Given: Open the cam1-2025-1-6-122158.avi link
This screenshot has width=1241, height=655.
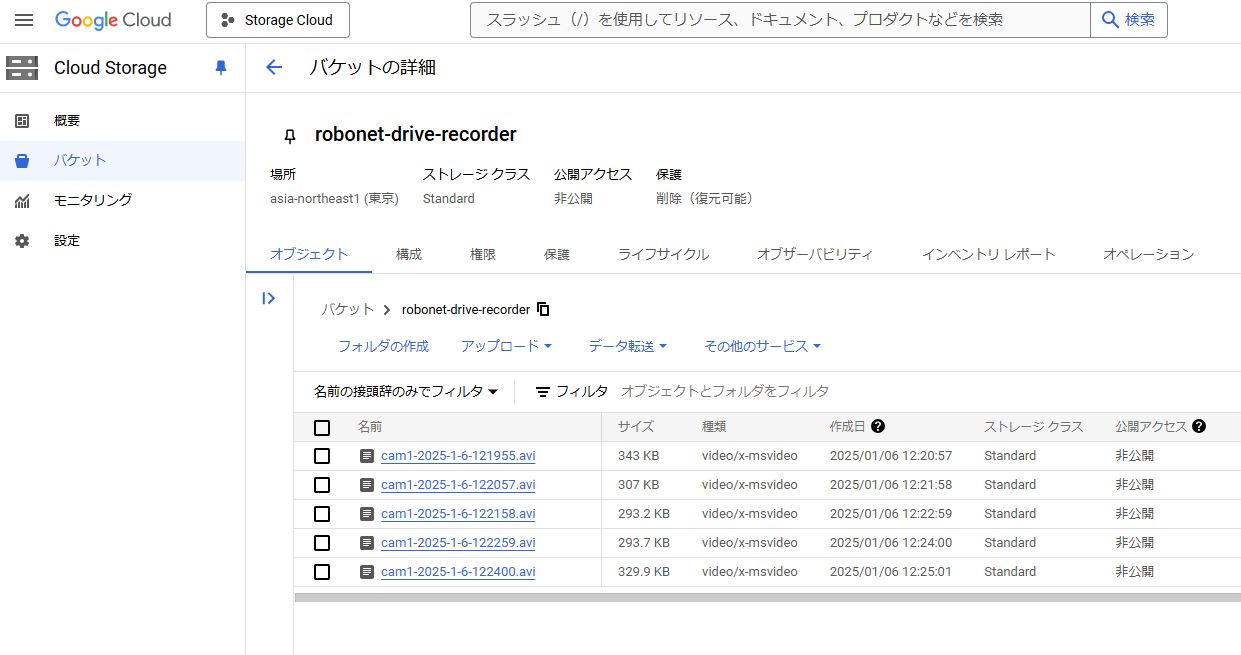Looking at the screenshot, I should click(458, 514).
